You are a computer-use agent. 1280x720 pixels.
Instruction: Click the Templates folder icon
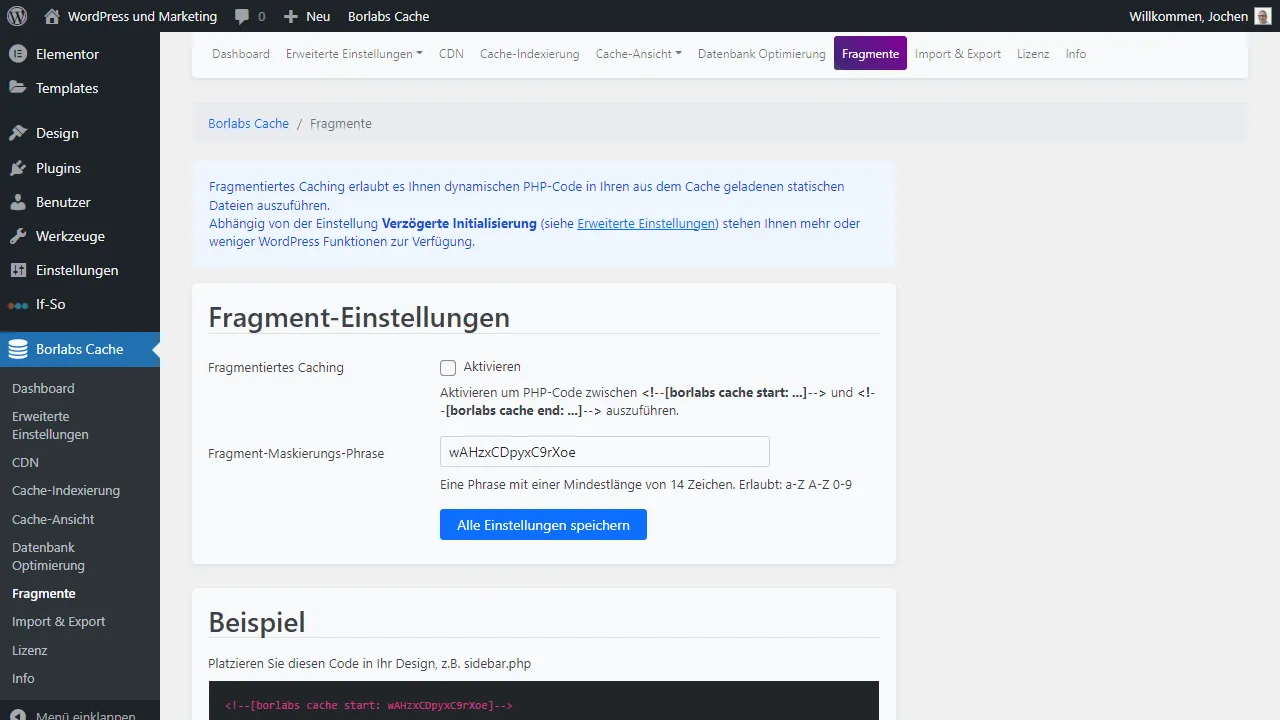click(17, 88)
